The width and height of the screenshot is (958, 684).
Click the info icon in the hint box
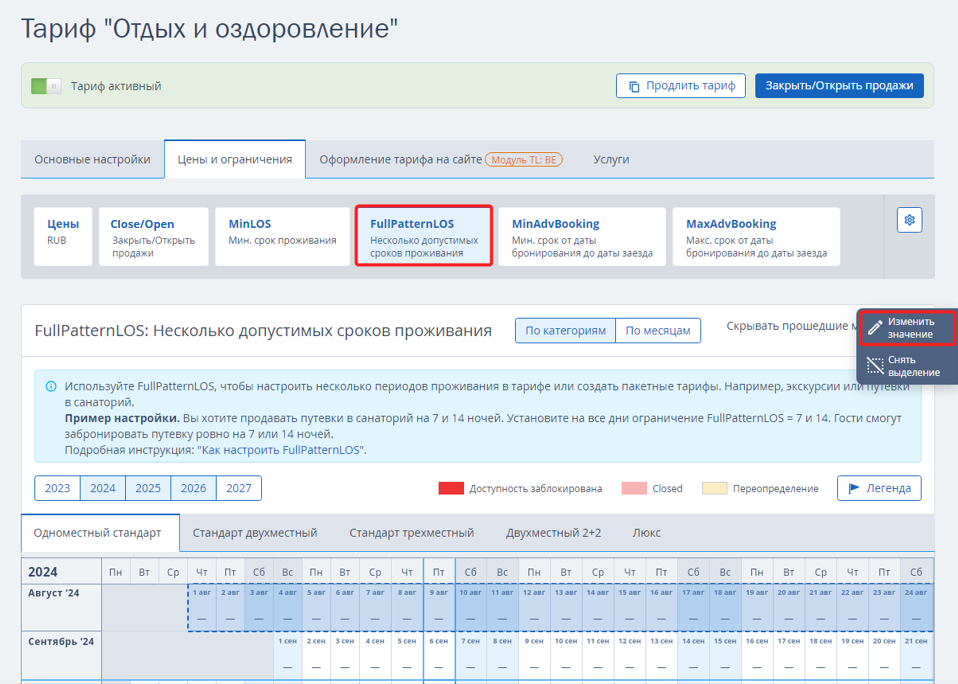[51, 386]
